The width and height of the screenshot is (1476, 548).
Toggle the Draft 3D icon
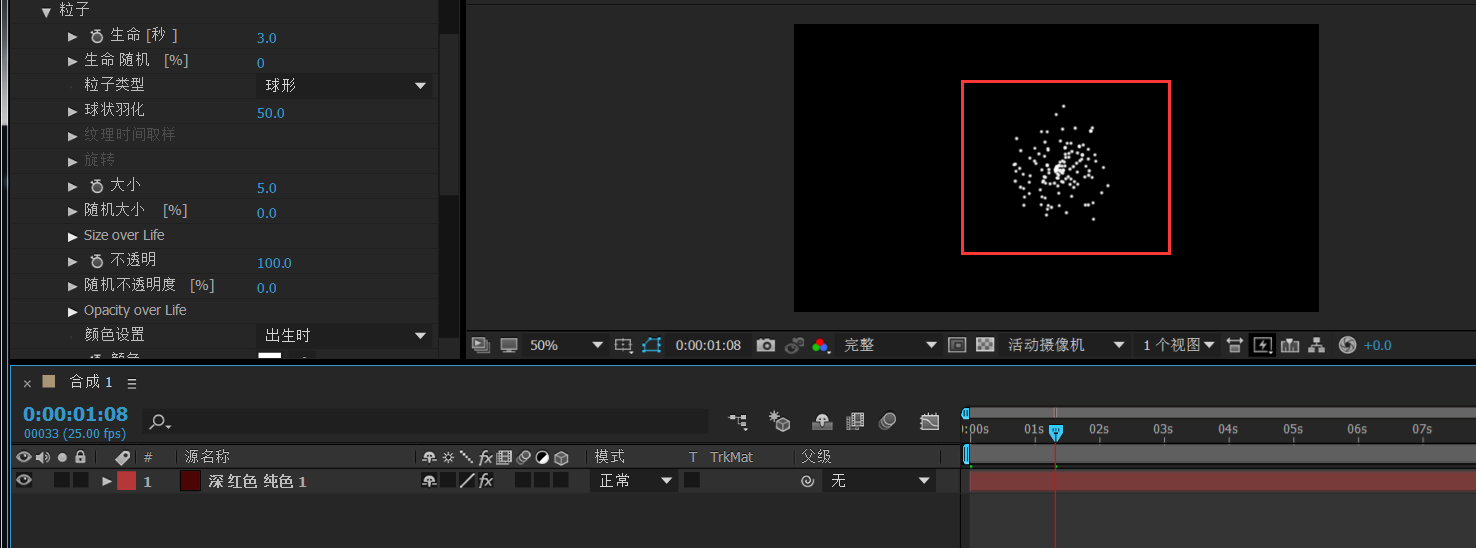(780, 422)
